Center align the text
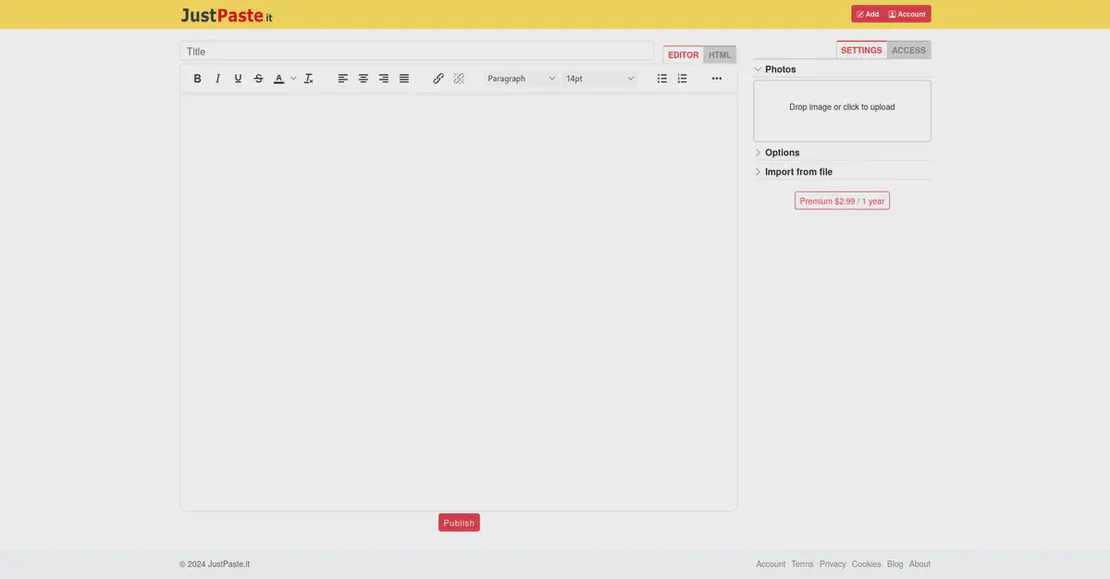 363,78
